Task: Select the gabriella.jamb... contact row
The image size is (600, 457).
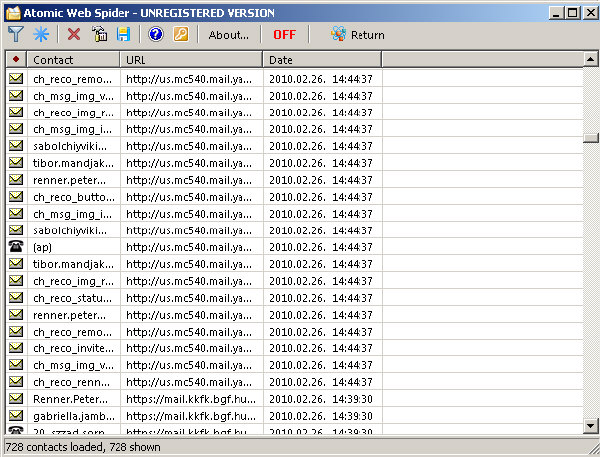Action: click(x=295, y=416)
